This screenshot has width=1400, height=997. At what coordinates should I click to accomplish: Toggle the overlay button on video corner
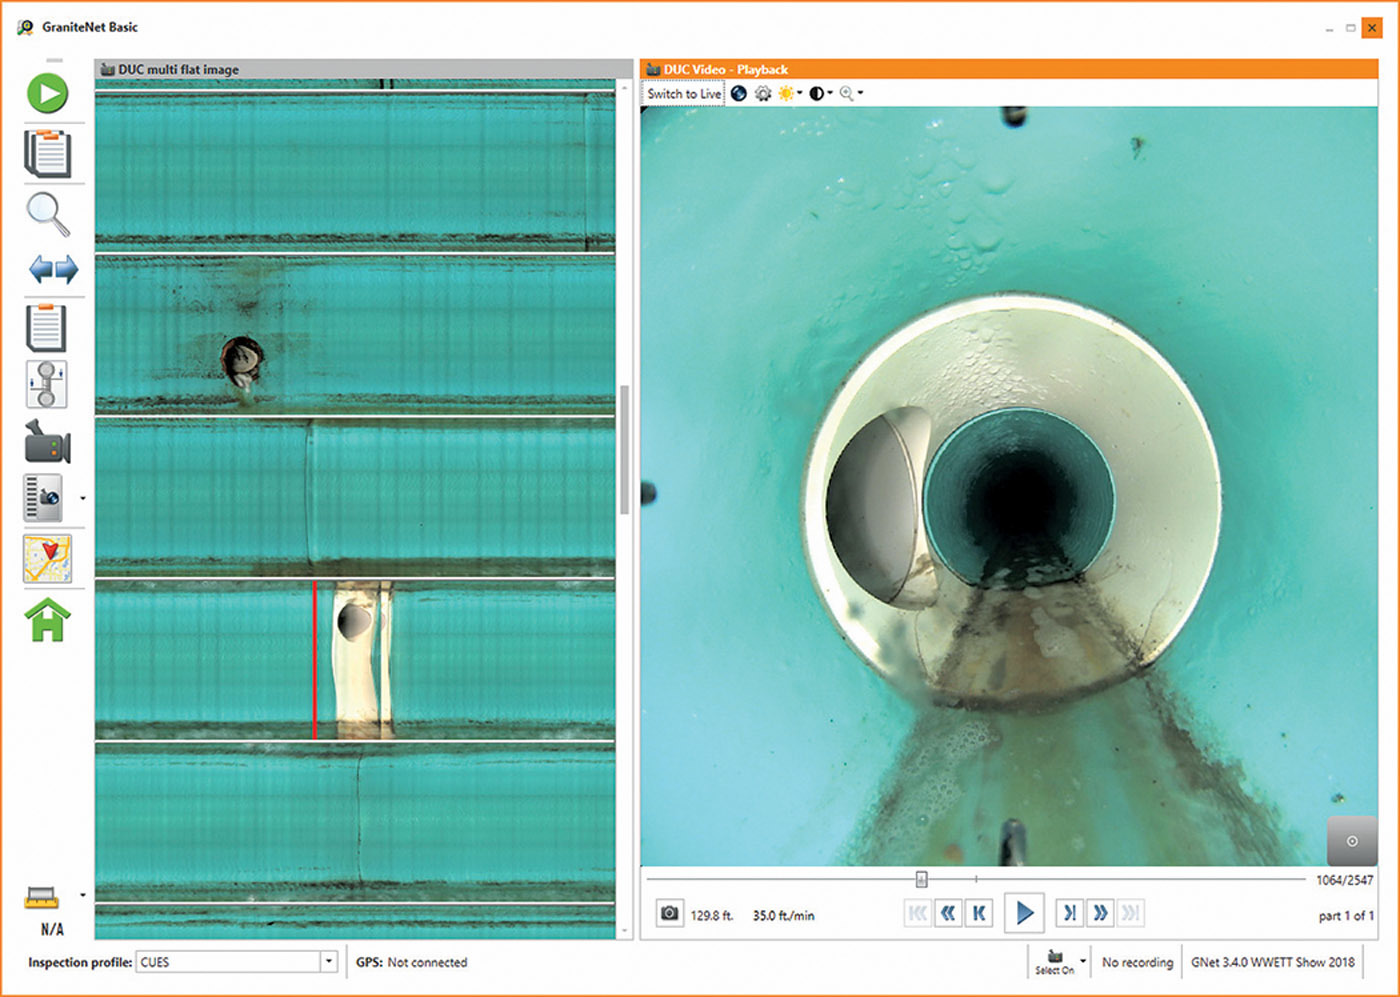pyautogui.click(x=1351, y=841)
